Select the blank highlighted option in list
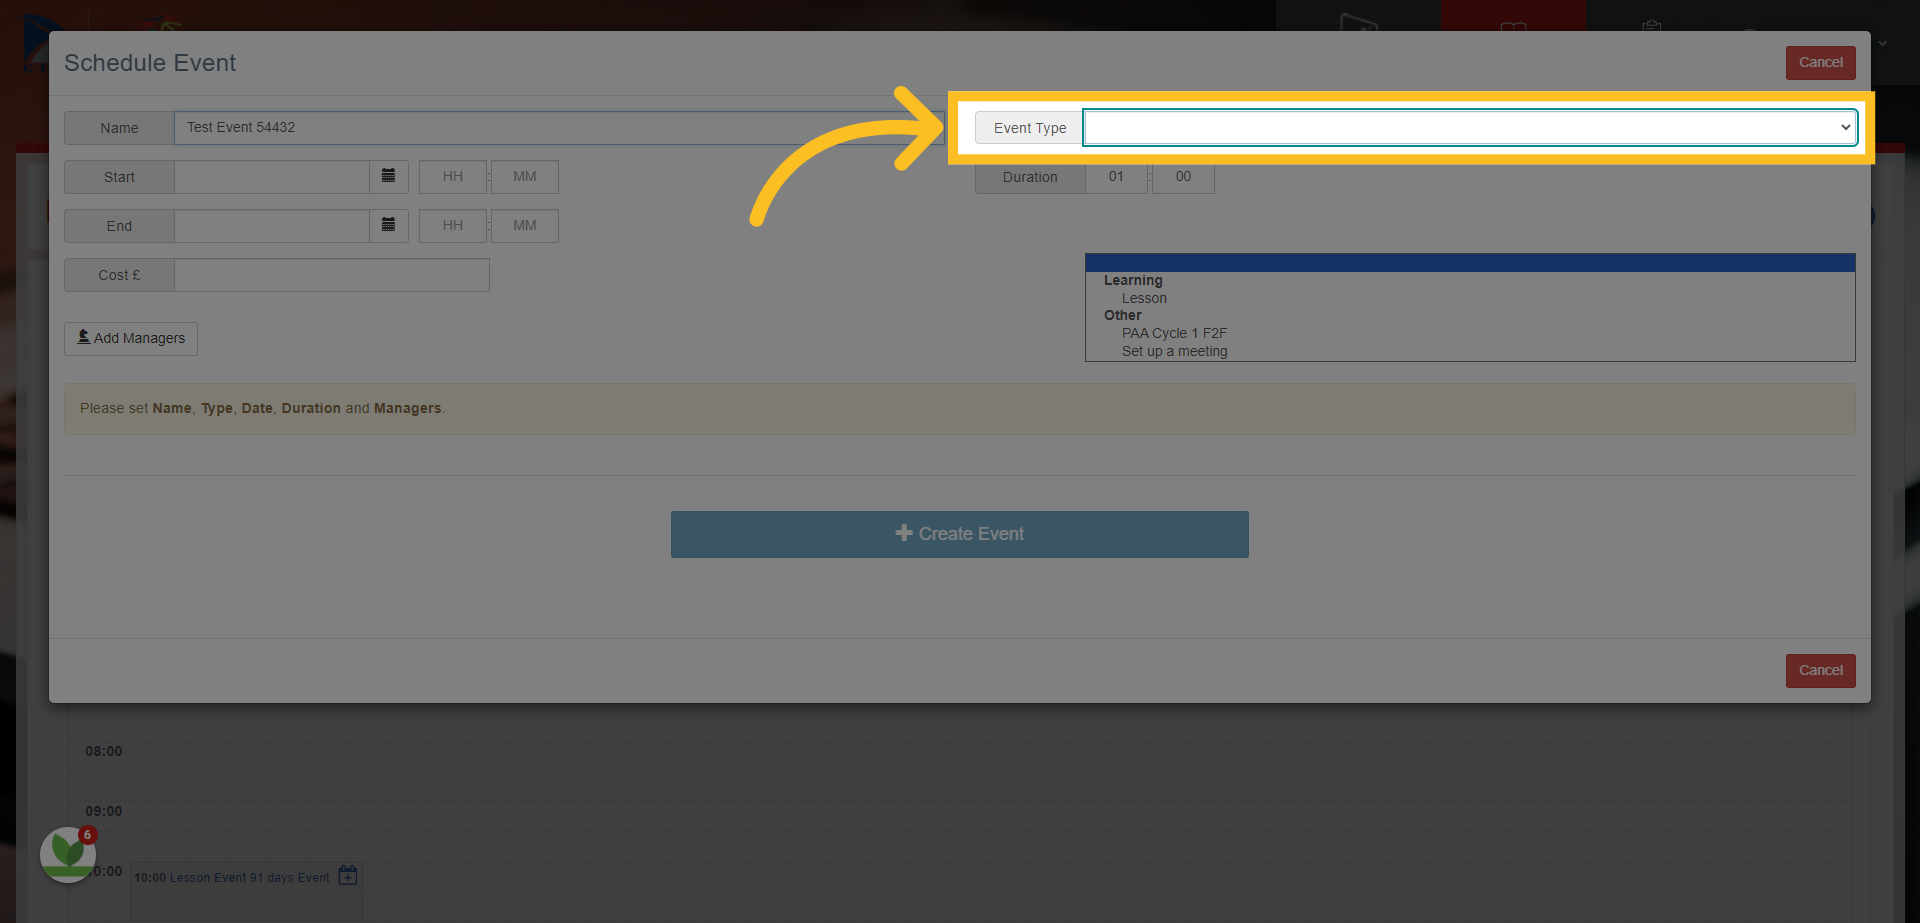The width and height of the screenshot is (1920, 923). [1470, 263]
